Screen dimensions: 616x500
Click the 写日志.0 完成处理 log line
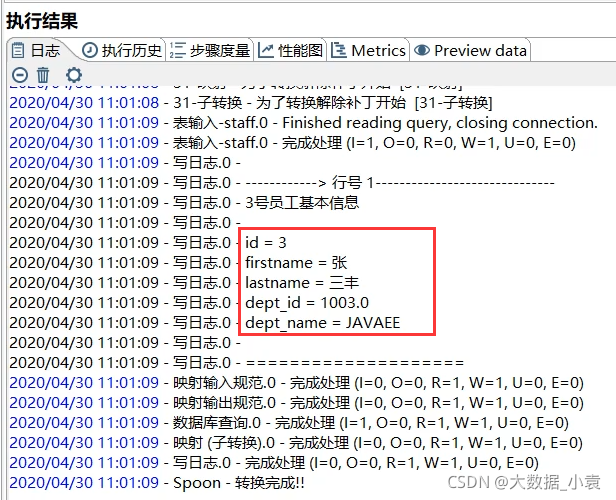click(x=274, y=463)
